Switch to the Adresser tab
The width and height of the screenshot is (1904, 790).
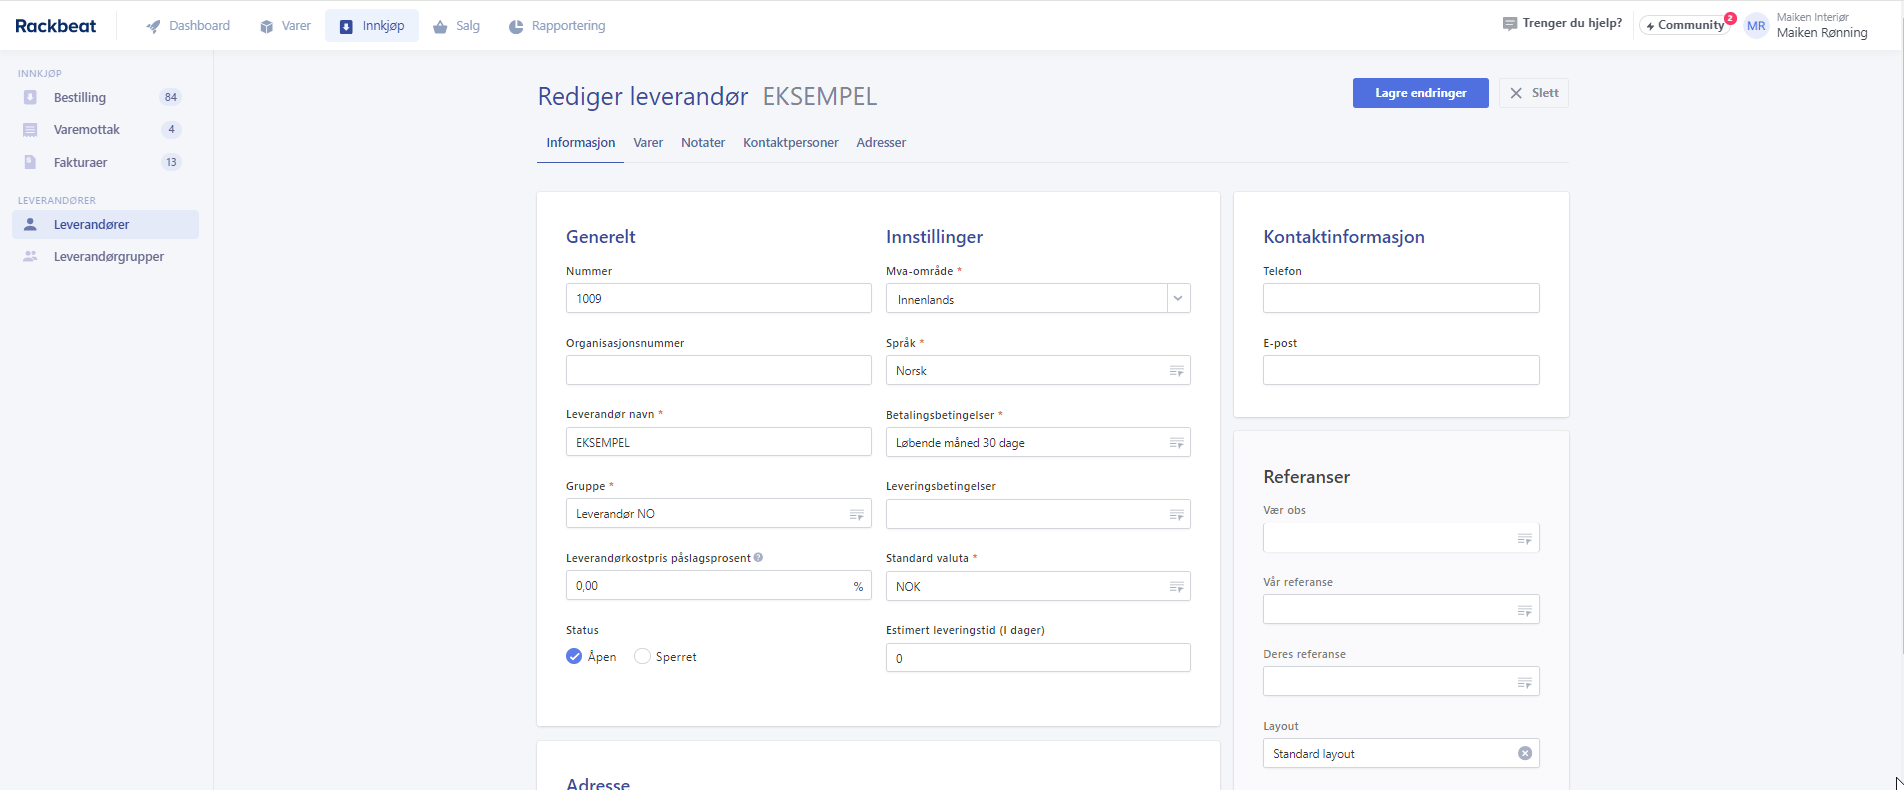point(881,143)
